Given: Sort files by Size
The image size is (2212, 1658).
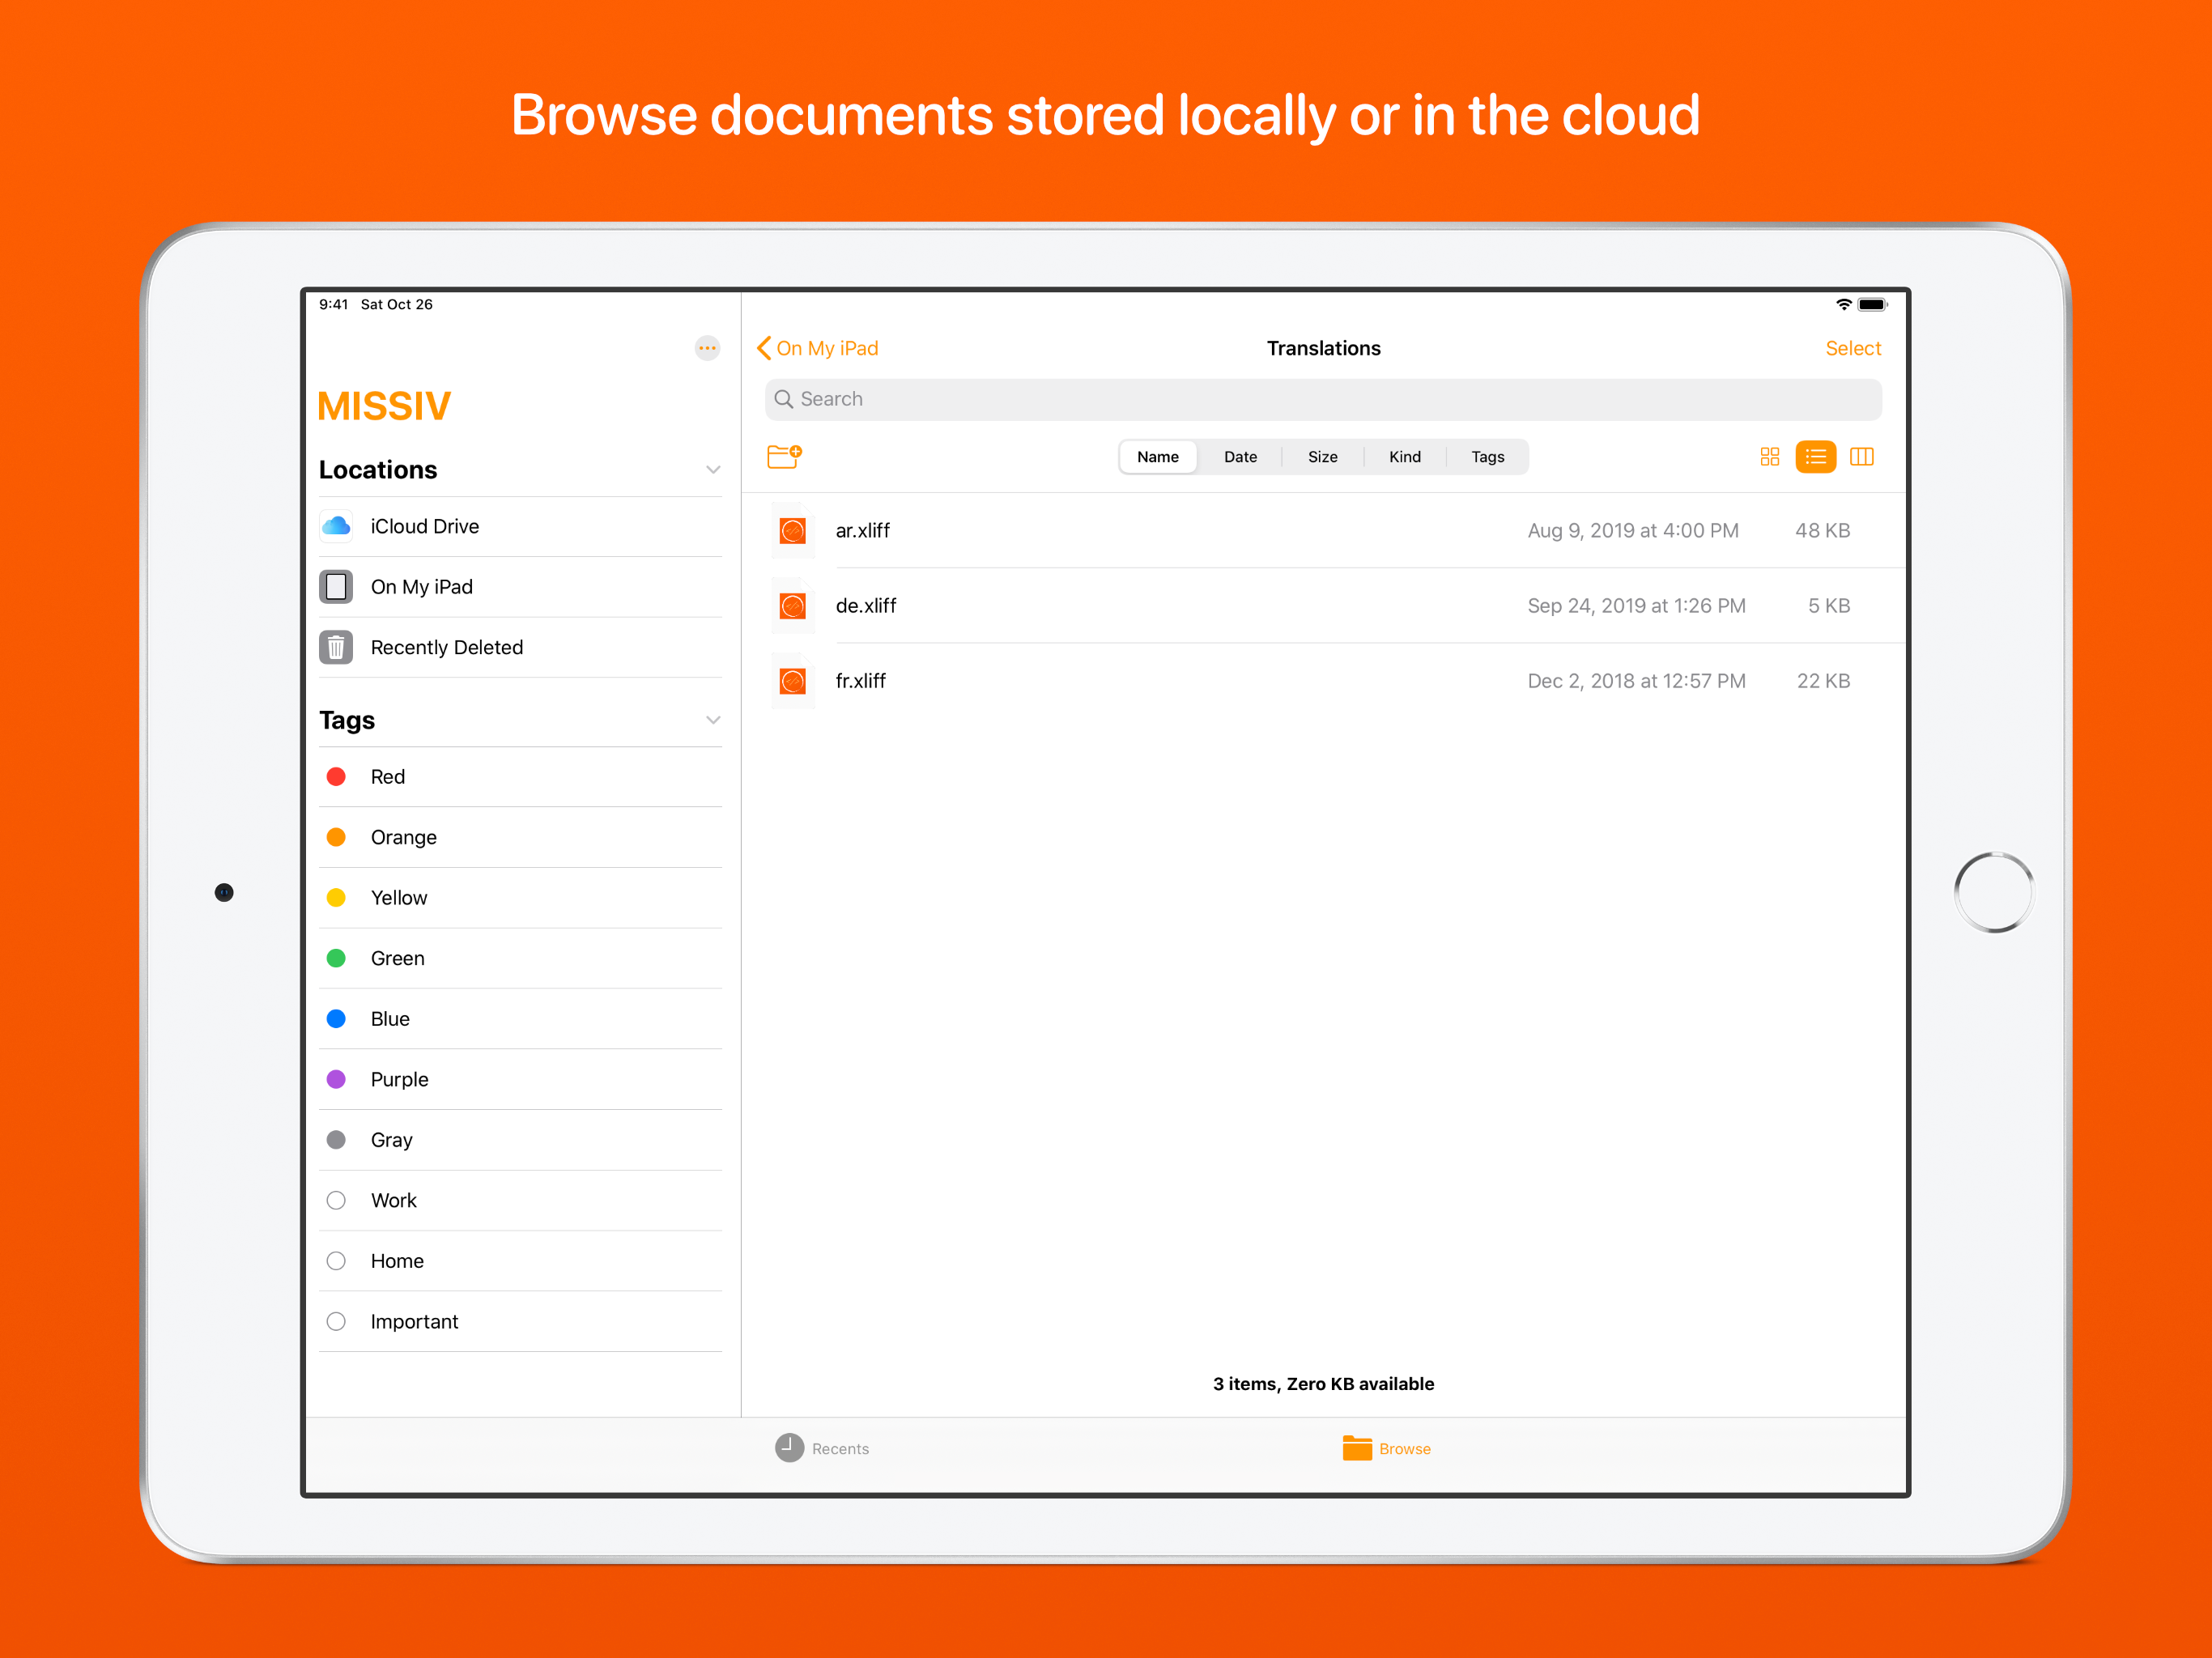Looking at the screenshot, I should (x=1322, y=457).
